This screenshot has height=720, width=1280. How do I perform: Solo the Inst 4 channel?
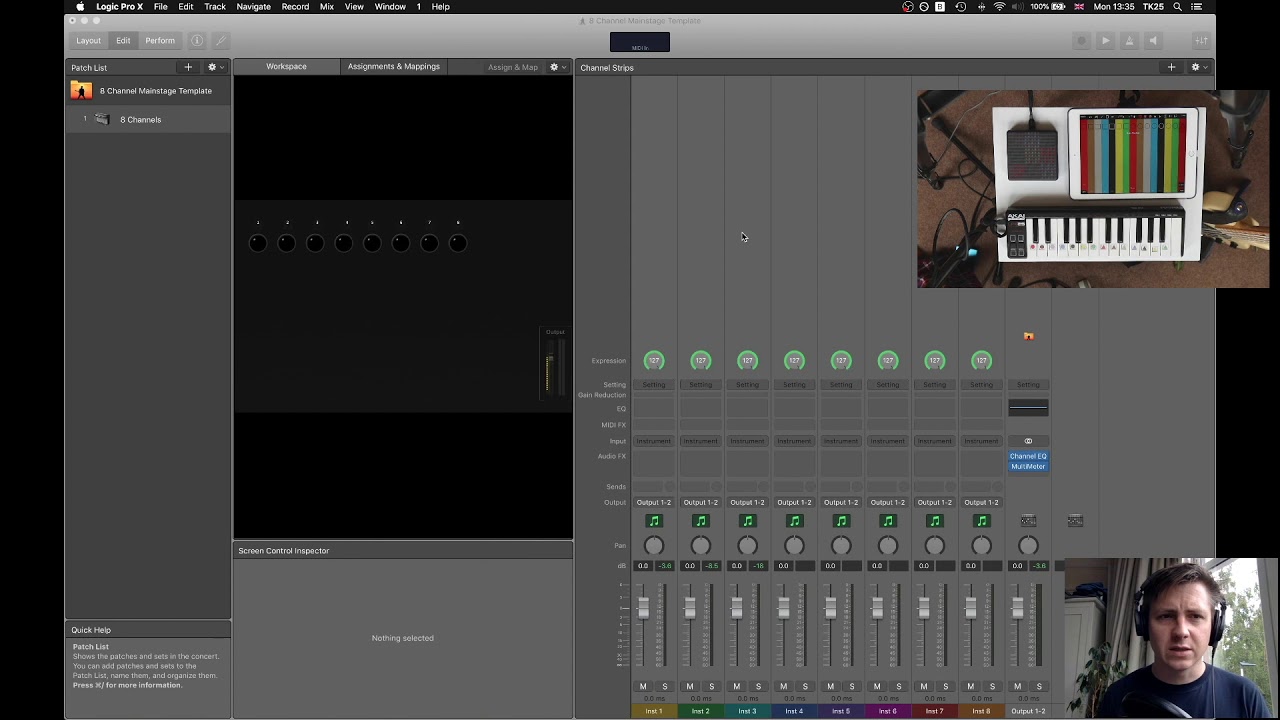click(x=805, y=687)
